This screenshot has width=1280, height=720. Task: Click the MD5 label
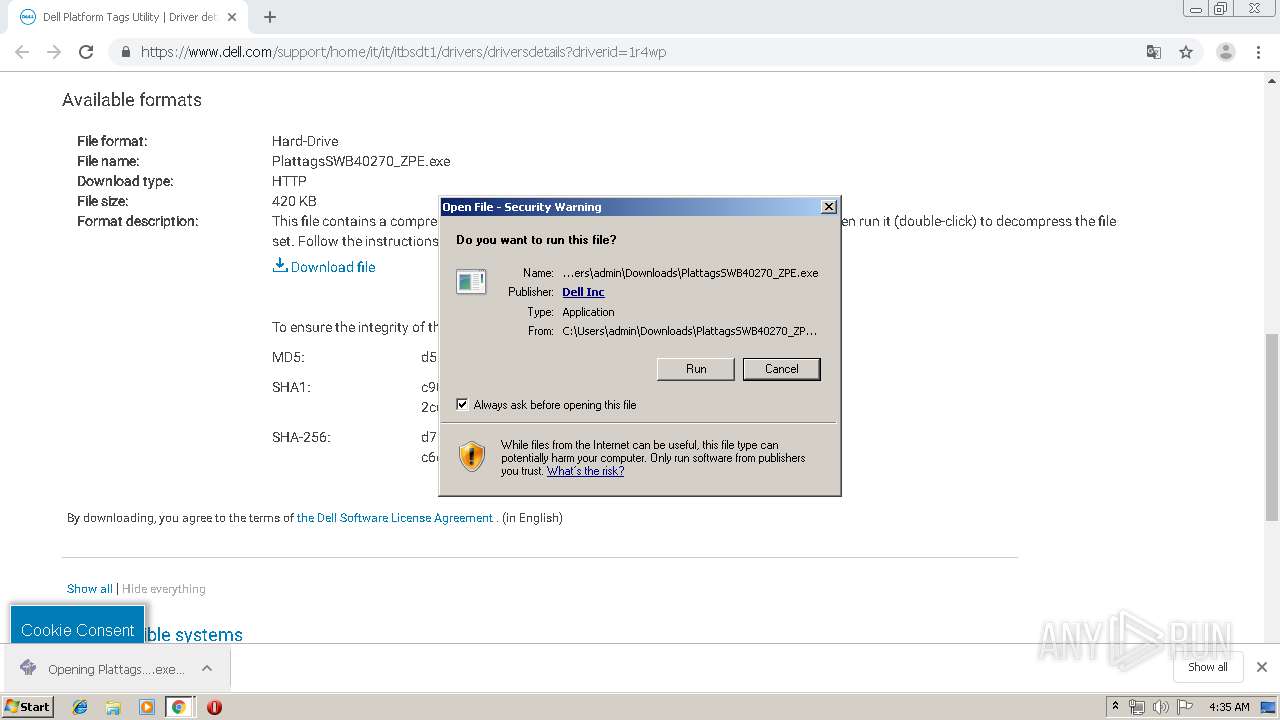[288, 357]
